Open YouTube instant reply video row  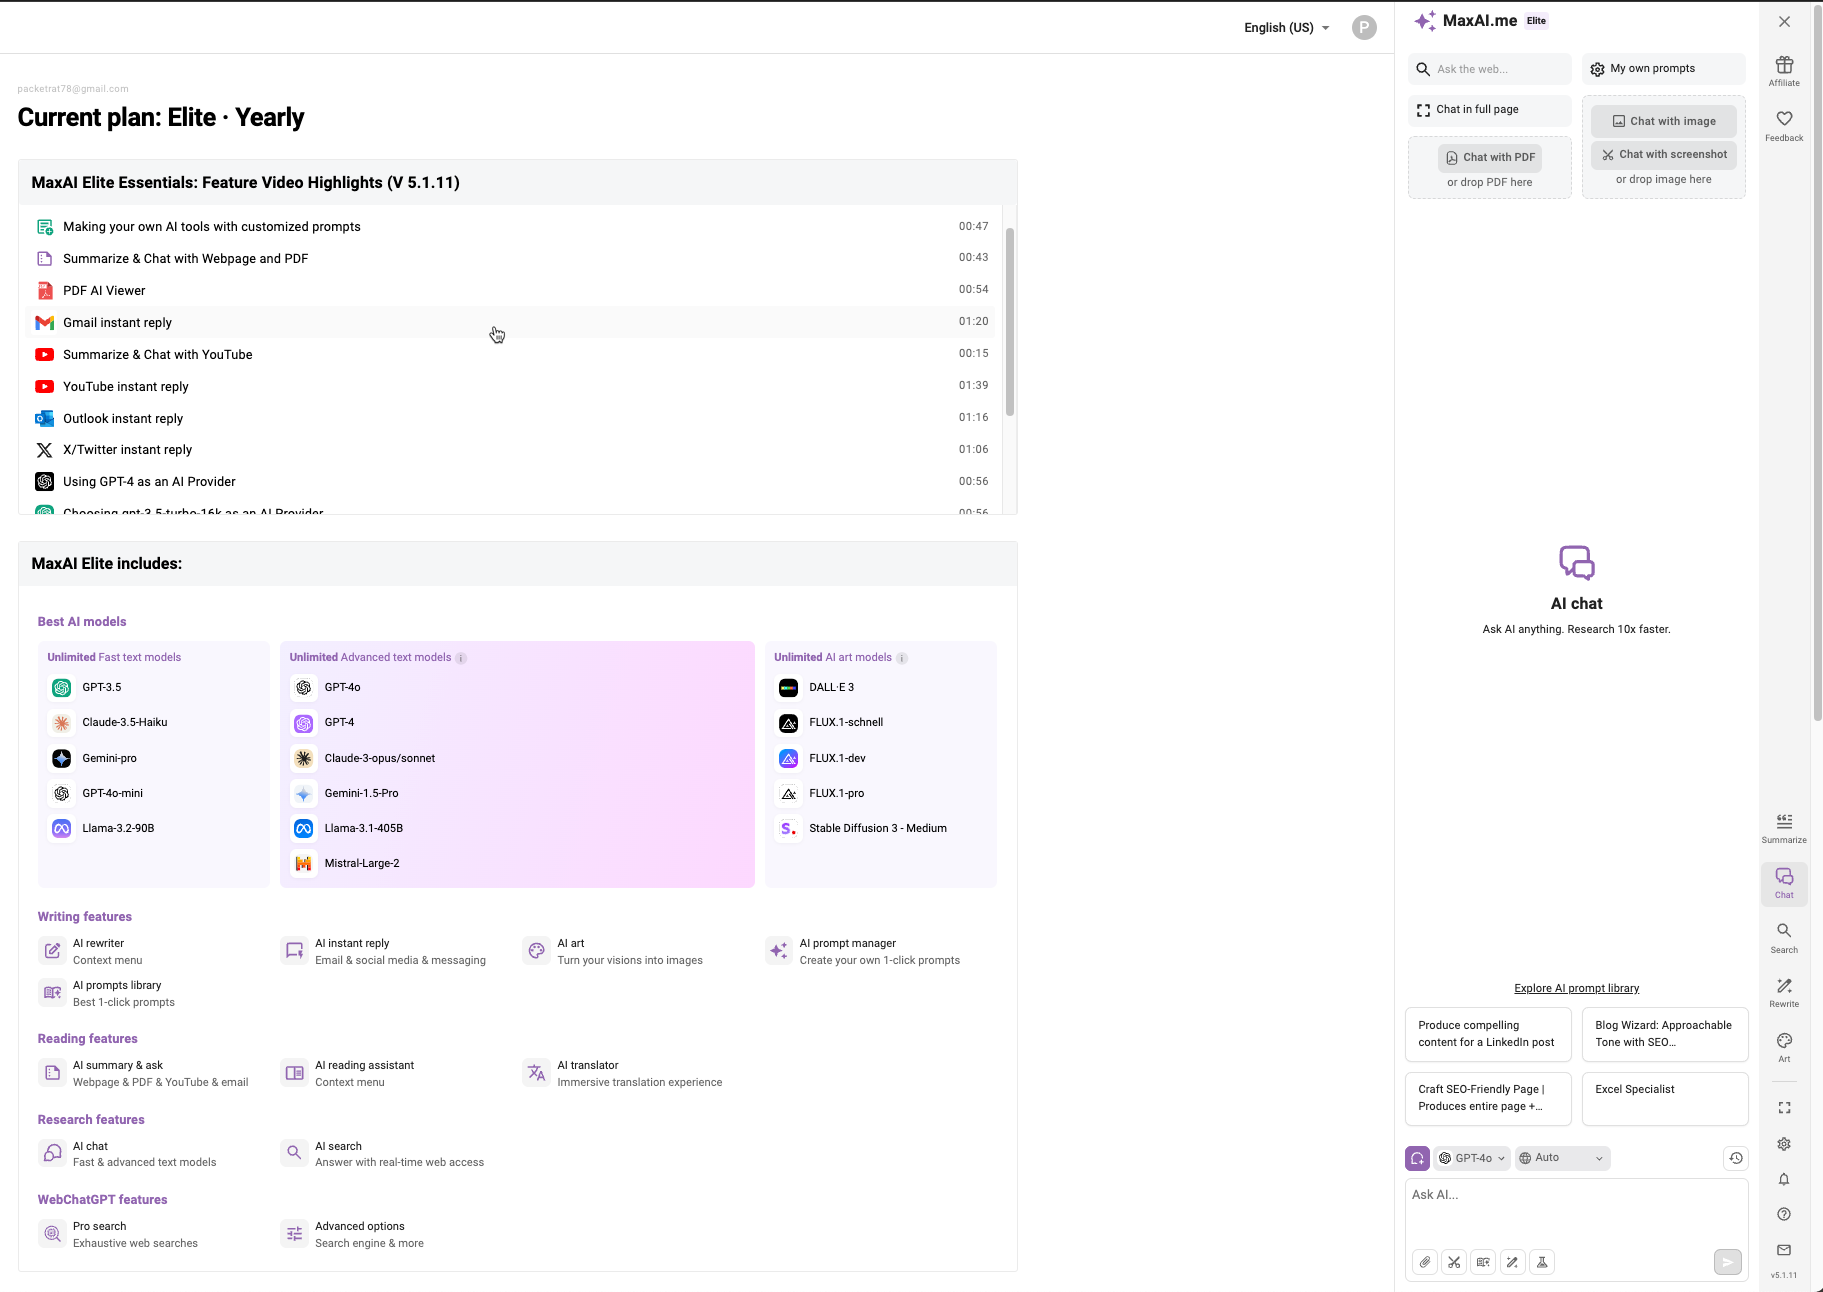pos(512,387)
